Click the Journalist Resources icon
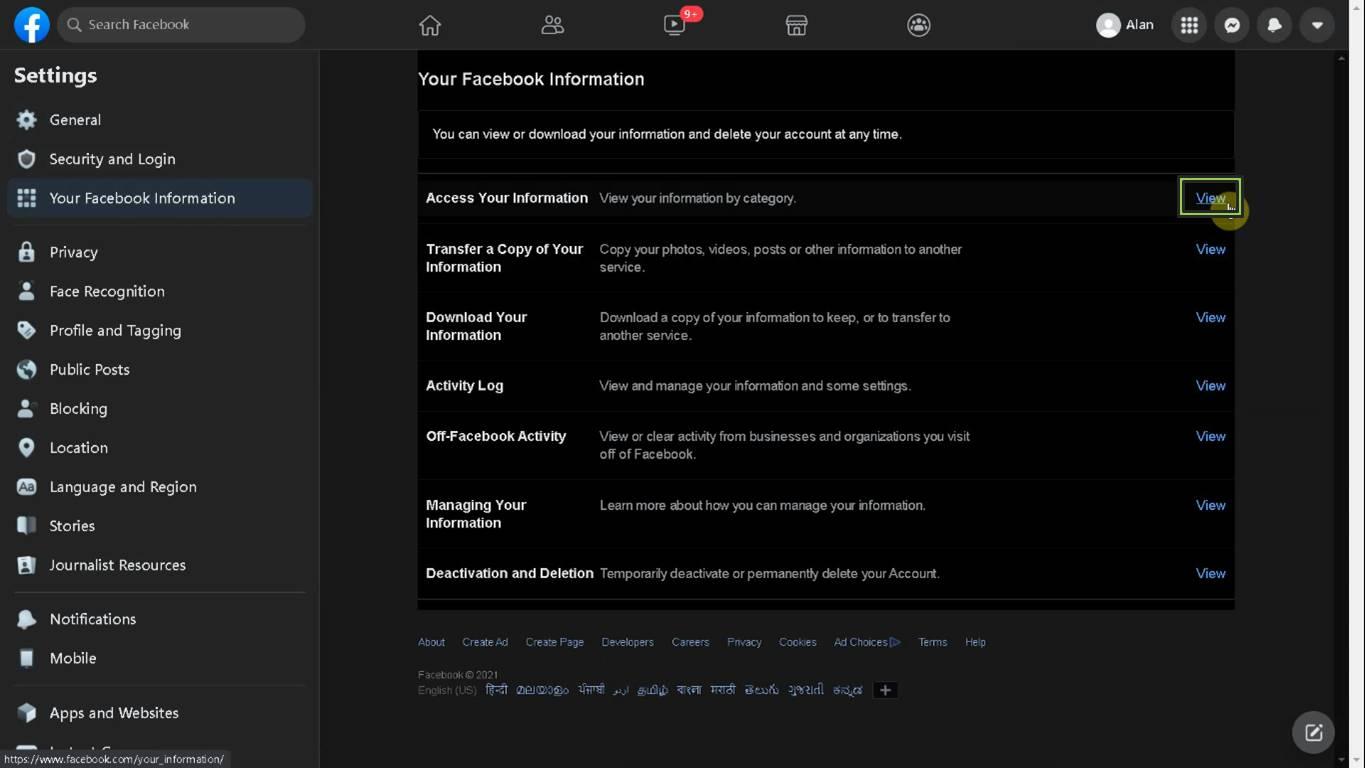Viewport: 1365px width, 768px height. click(27, 565)
